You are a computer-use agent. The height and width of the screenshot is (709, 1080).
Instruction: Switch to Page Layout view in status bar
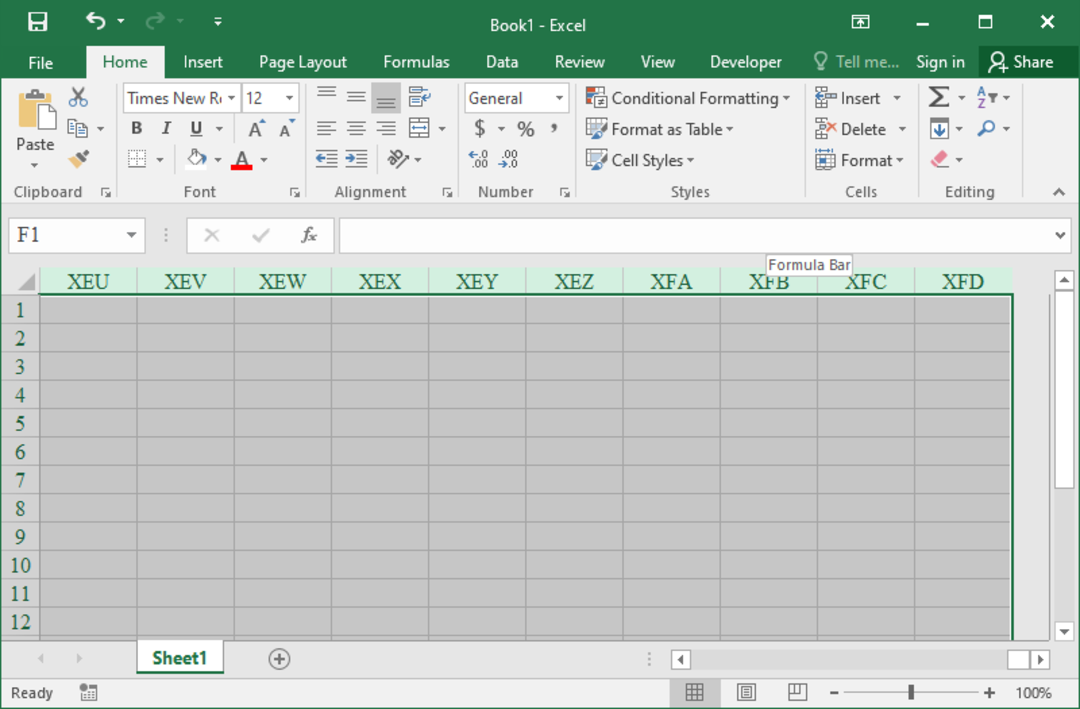746,692
